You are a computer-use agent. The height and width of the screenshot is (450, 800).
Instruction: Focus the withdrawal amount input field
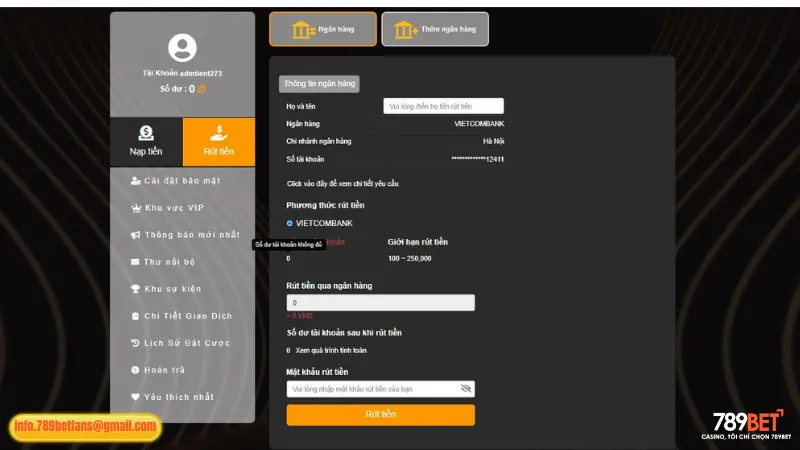(381, 303)
